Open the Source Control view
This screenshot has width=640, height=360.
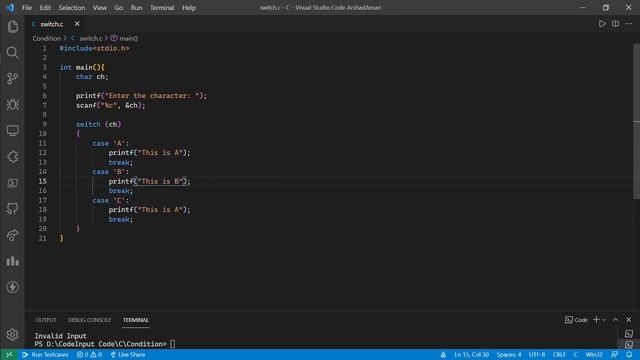(12, 79)
